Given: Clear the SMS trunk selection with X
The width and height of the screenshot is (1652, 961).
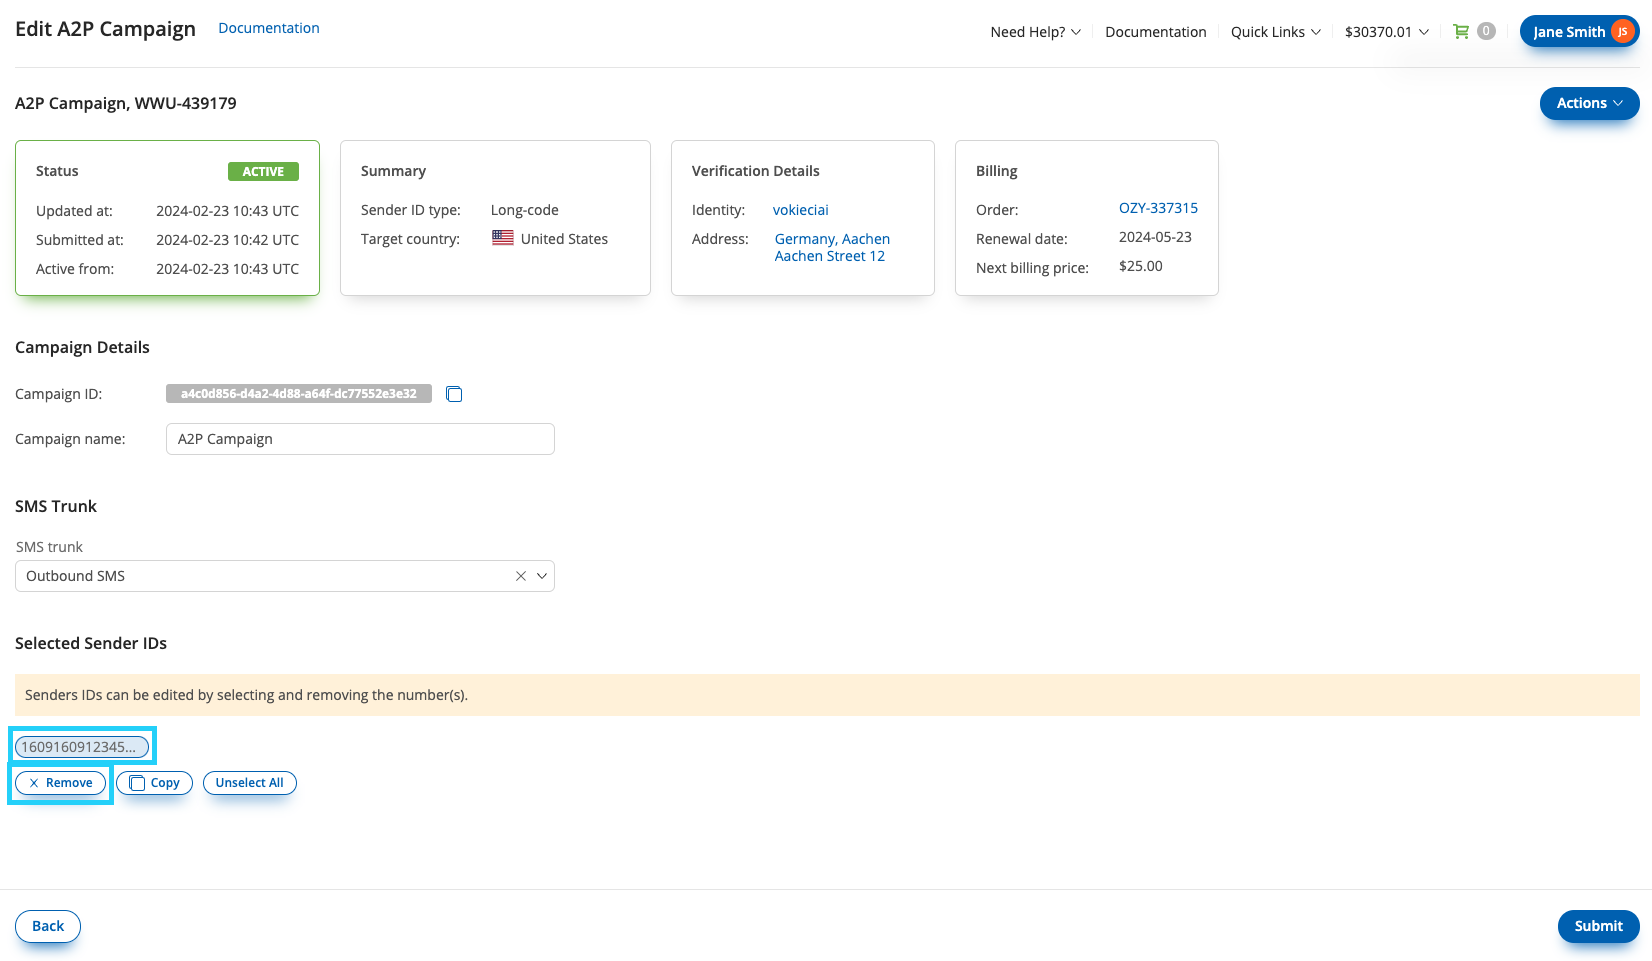Looking at the screenshot, I should click(521, 576).
